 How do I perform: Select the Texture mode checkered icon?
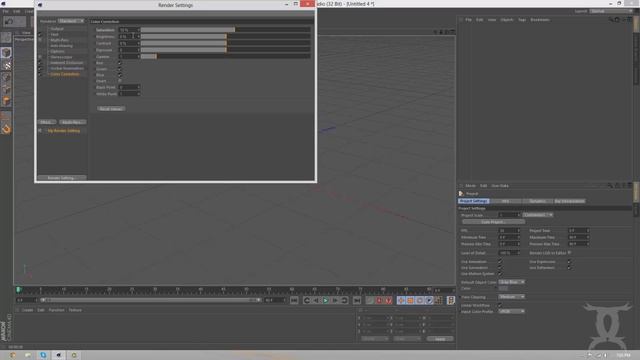pos(6,65)
